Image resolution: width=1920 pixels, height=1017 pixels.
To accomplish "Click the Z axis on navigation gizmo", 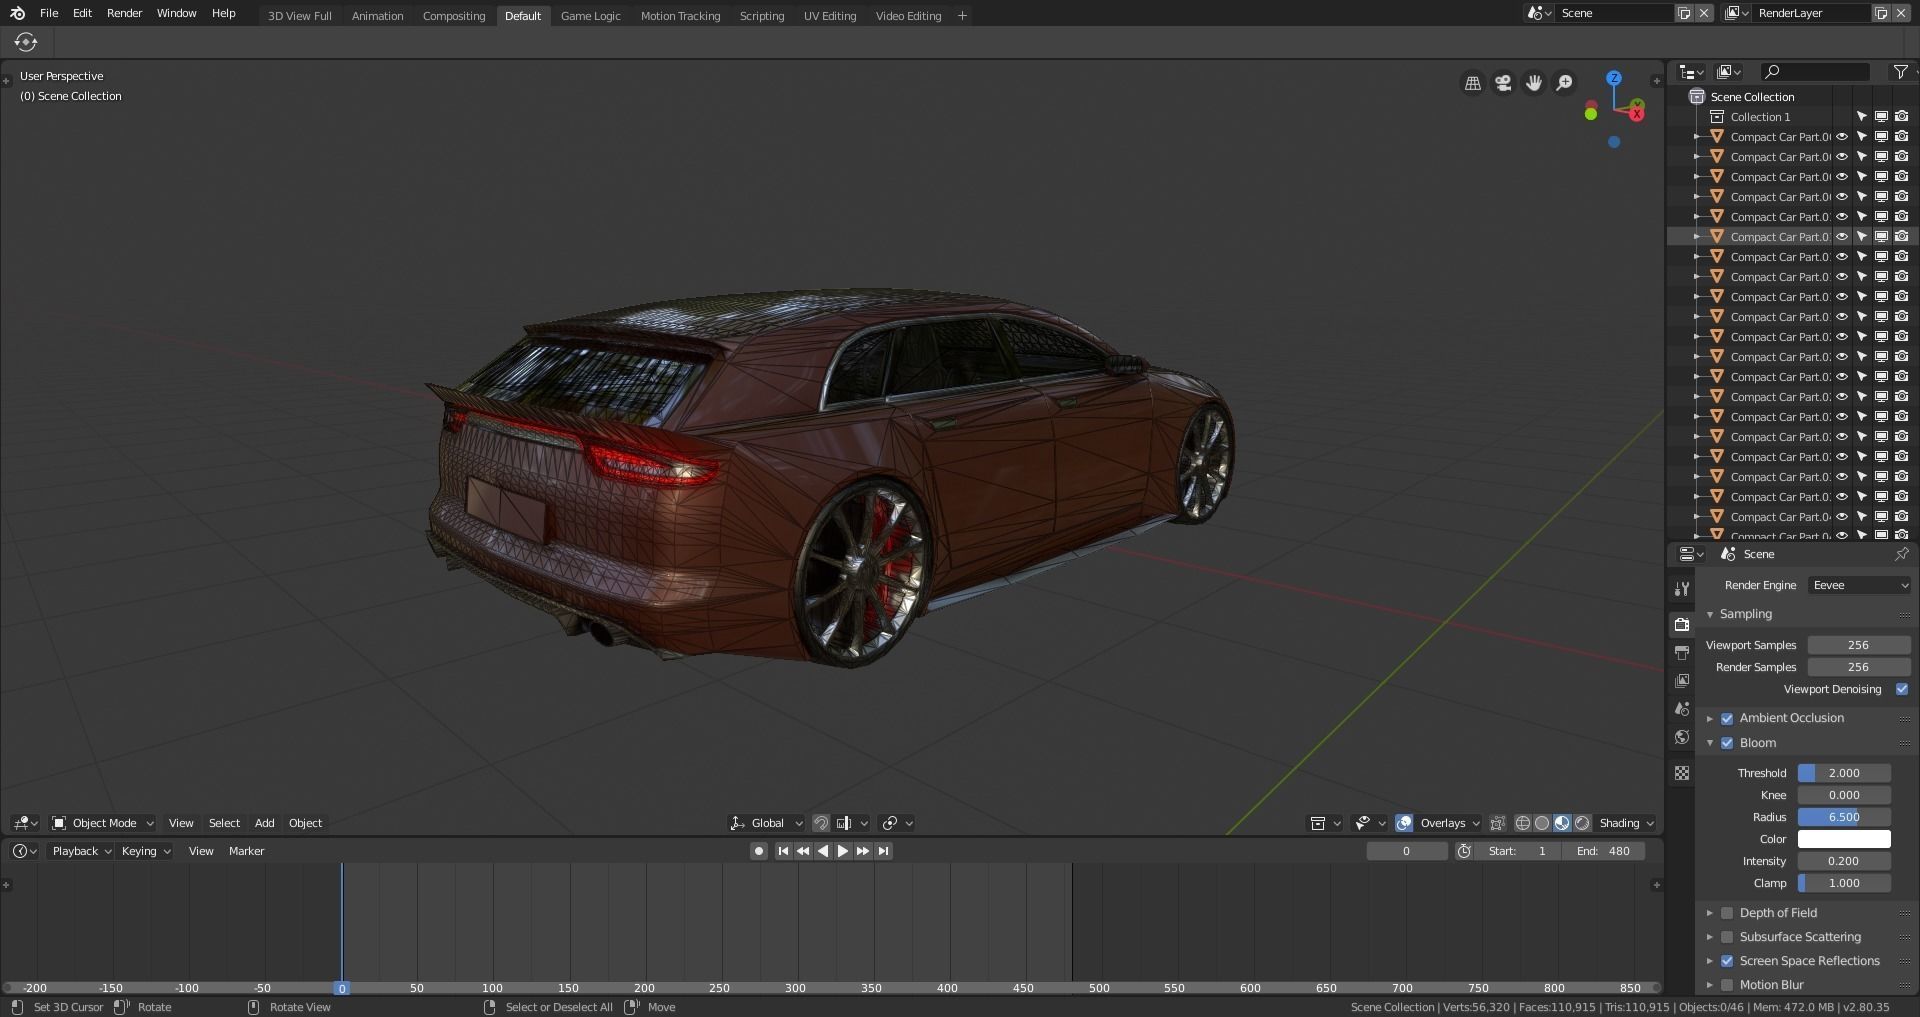I will [1613, 78].
